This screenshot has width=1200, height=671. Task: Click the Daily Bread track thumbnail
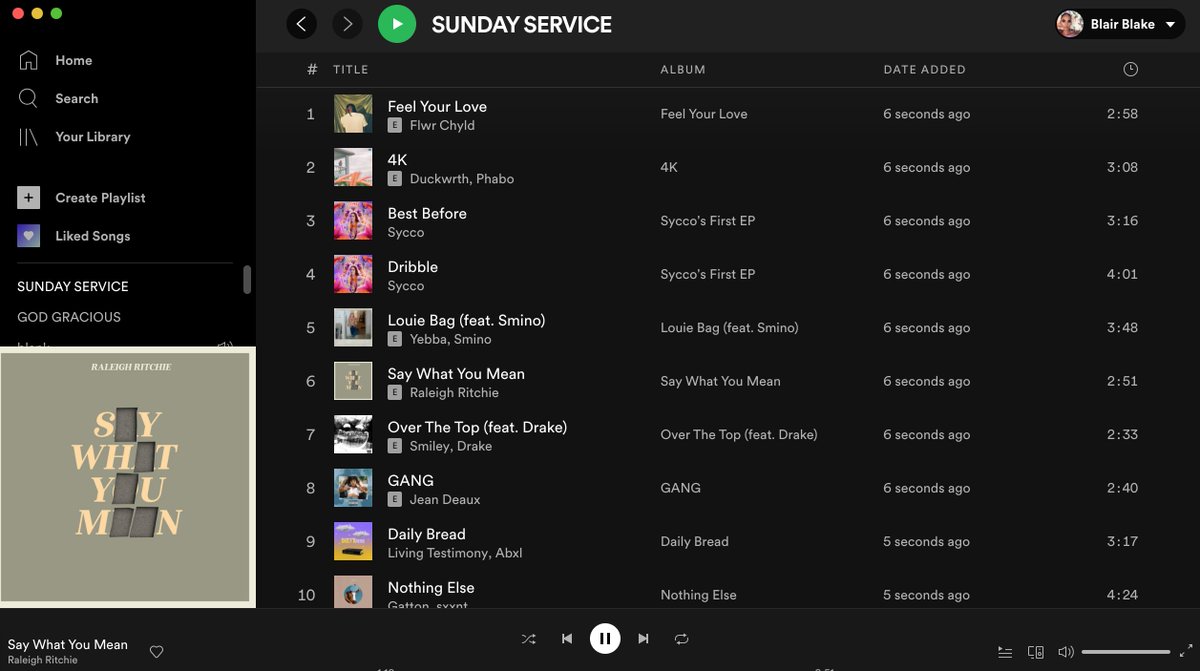353,542
